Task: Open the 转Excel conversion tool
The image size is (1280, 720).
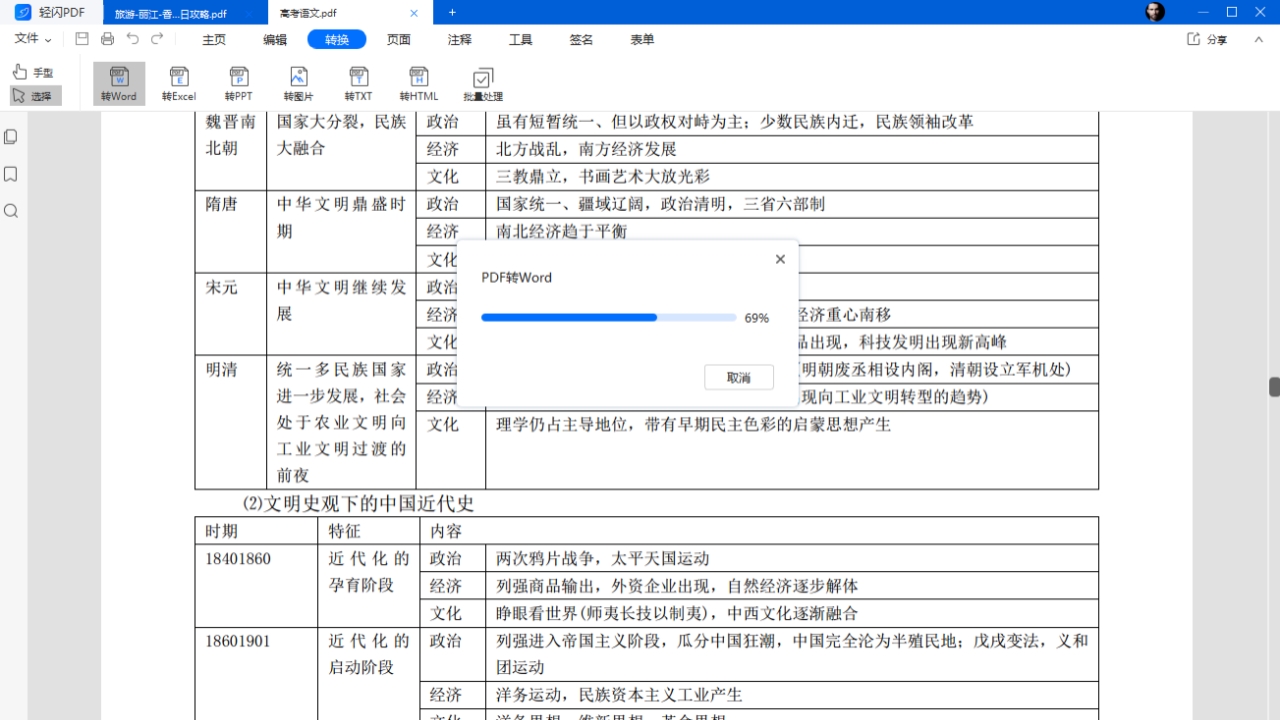Action: [178, 83]
